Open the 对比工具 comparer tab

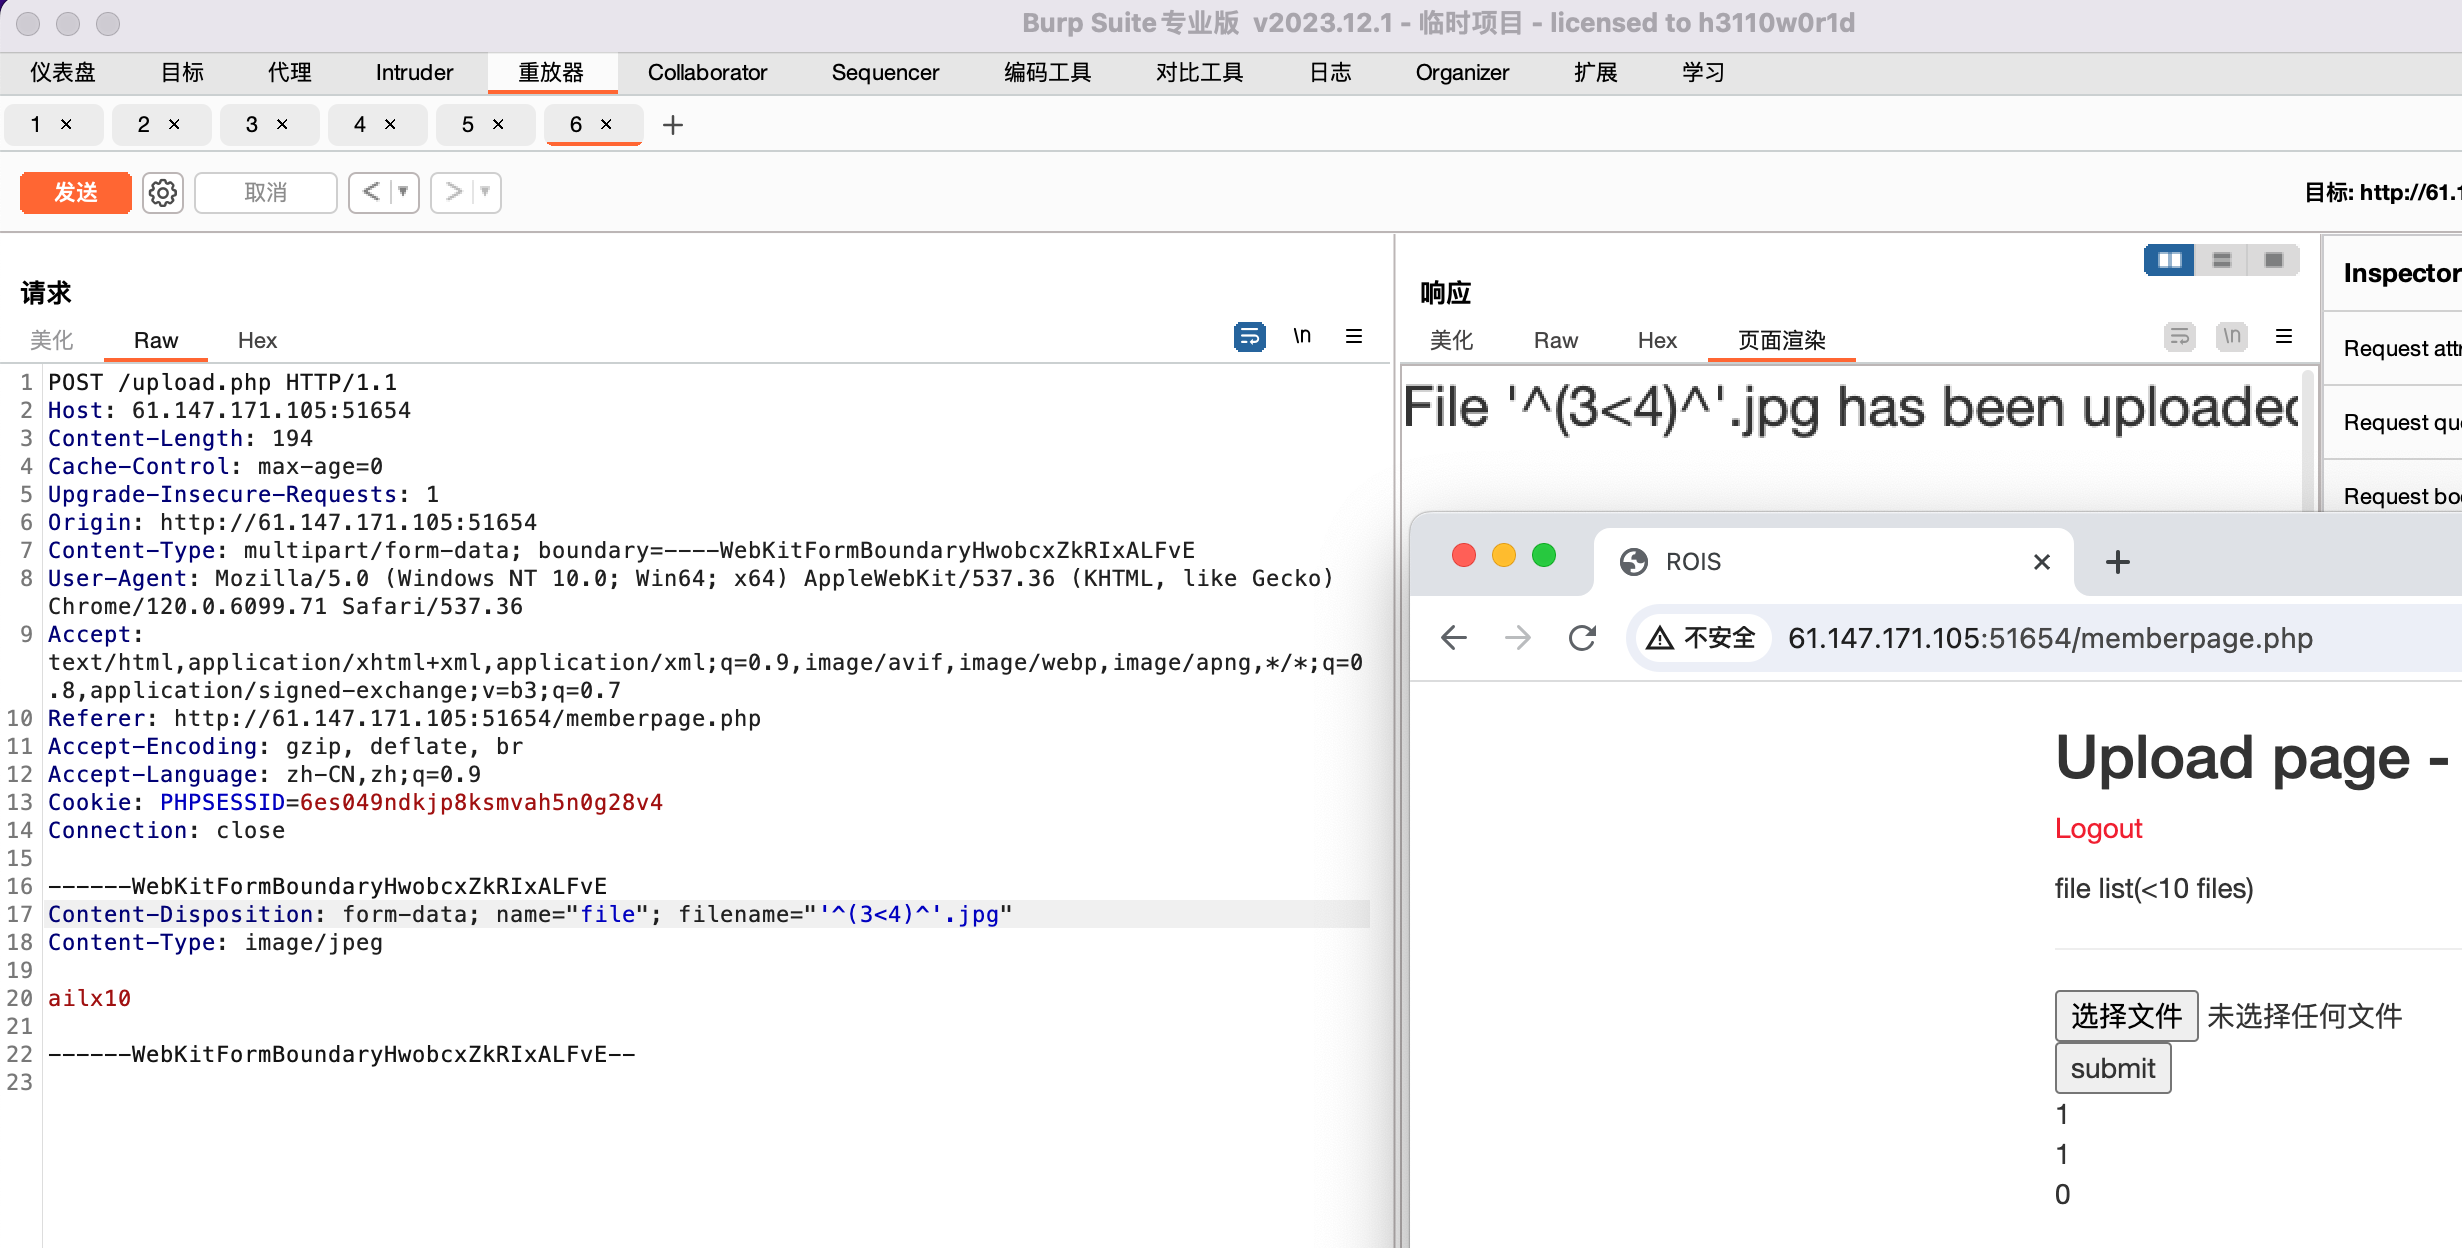1199,73
